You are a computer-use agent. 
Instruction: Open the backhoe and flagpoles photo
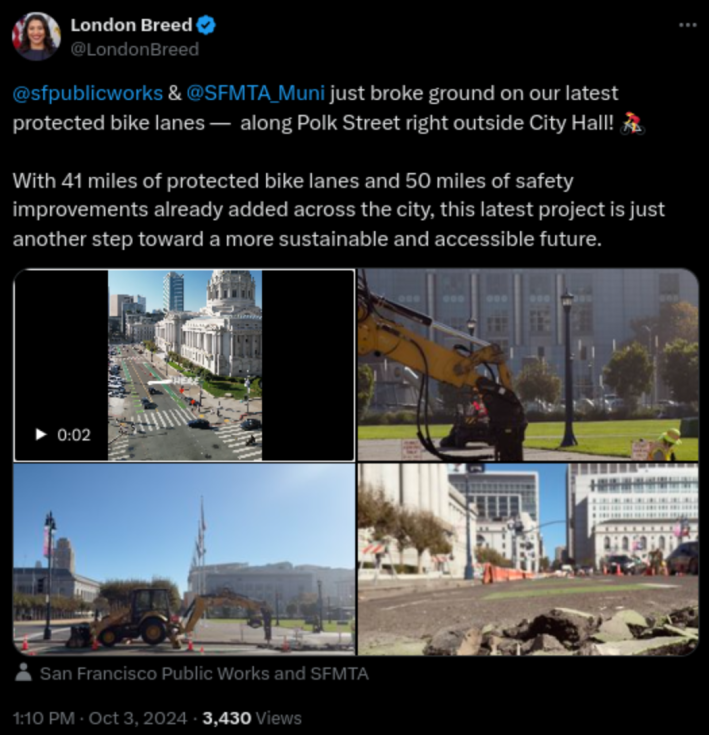(184, 559)
